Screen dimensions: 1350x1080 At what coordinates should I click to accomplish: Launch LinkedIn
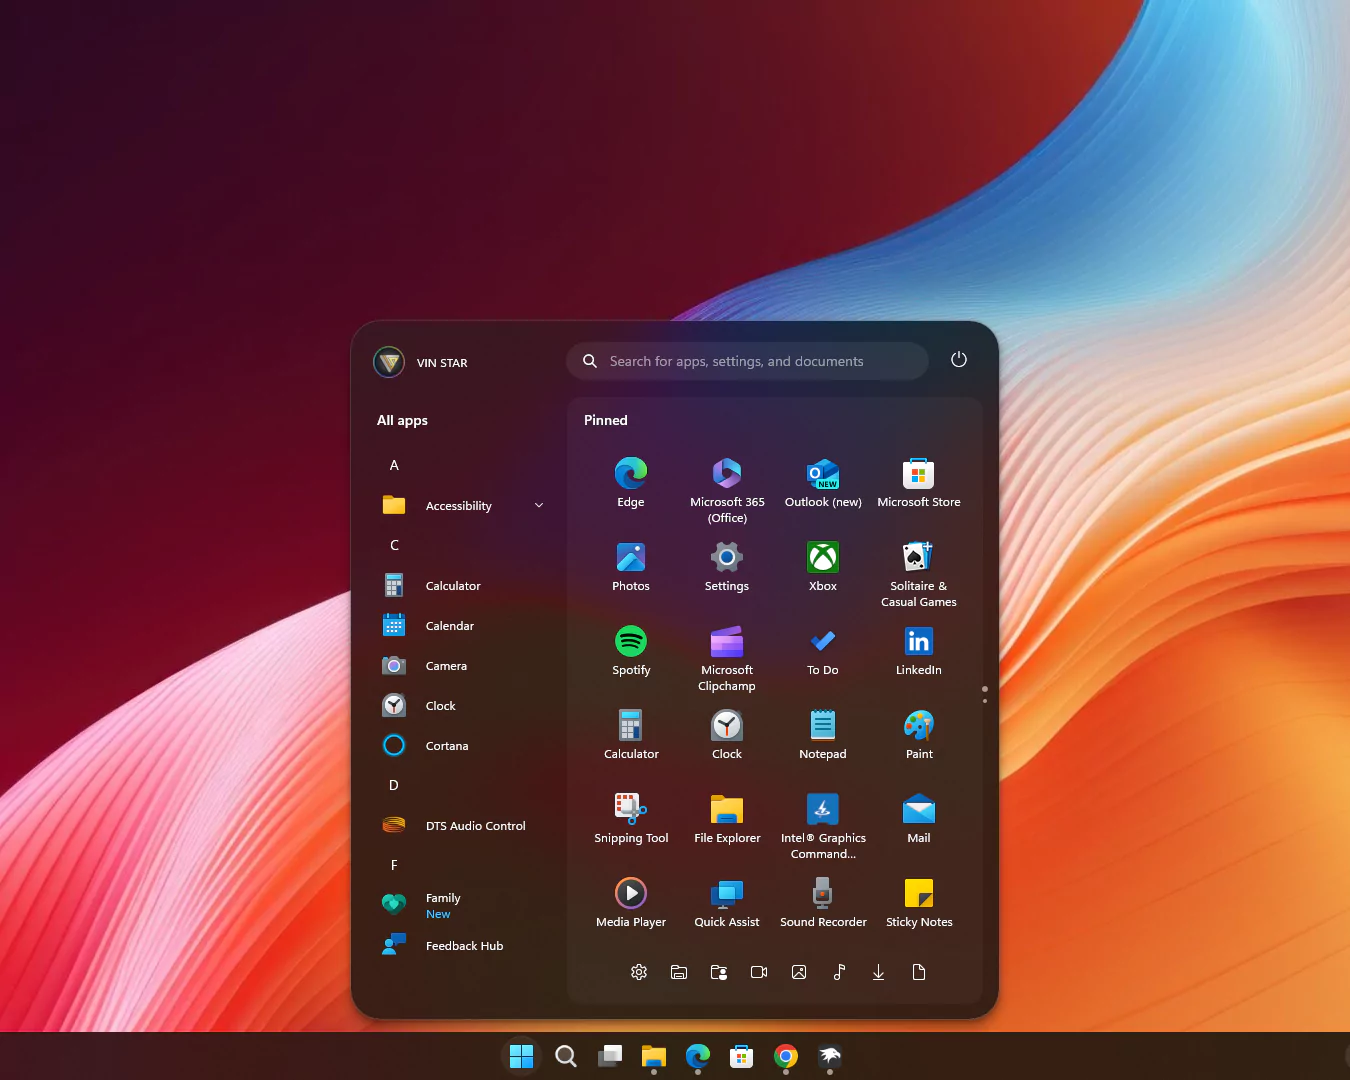pyautogui.click(x=919, y=650)
